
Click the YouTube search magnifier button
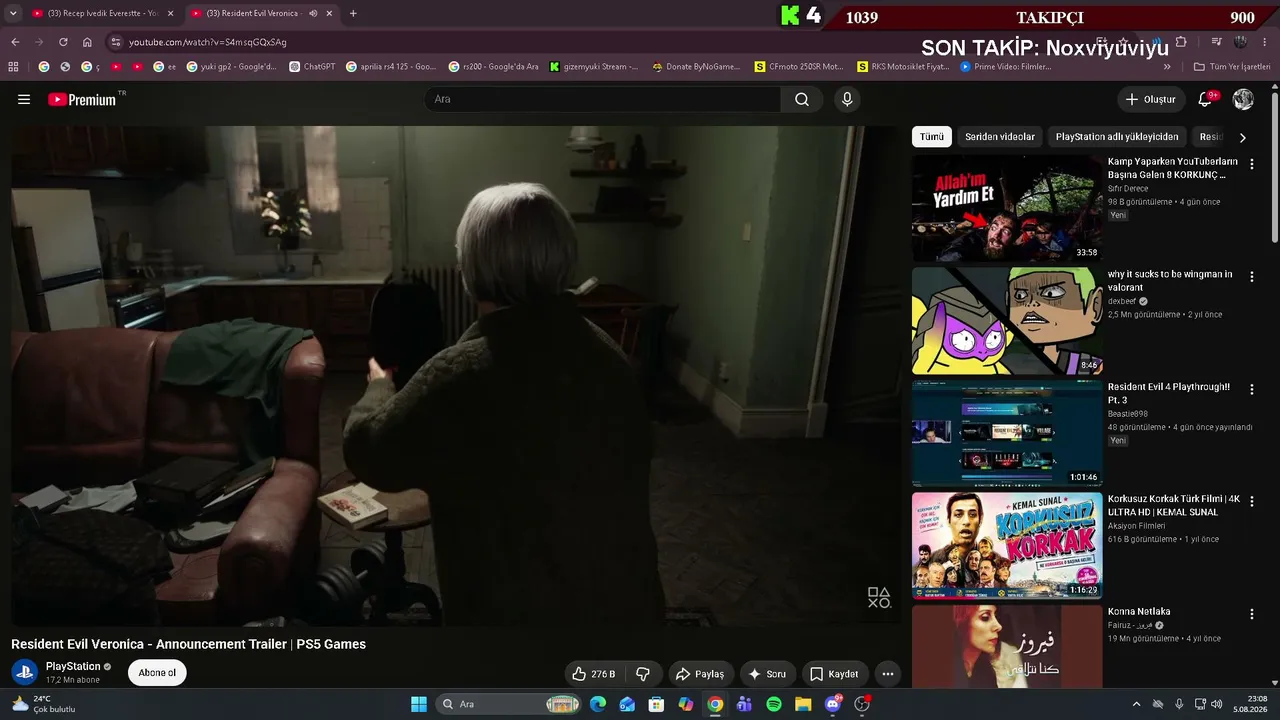(x=802, y=99)
